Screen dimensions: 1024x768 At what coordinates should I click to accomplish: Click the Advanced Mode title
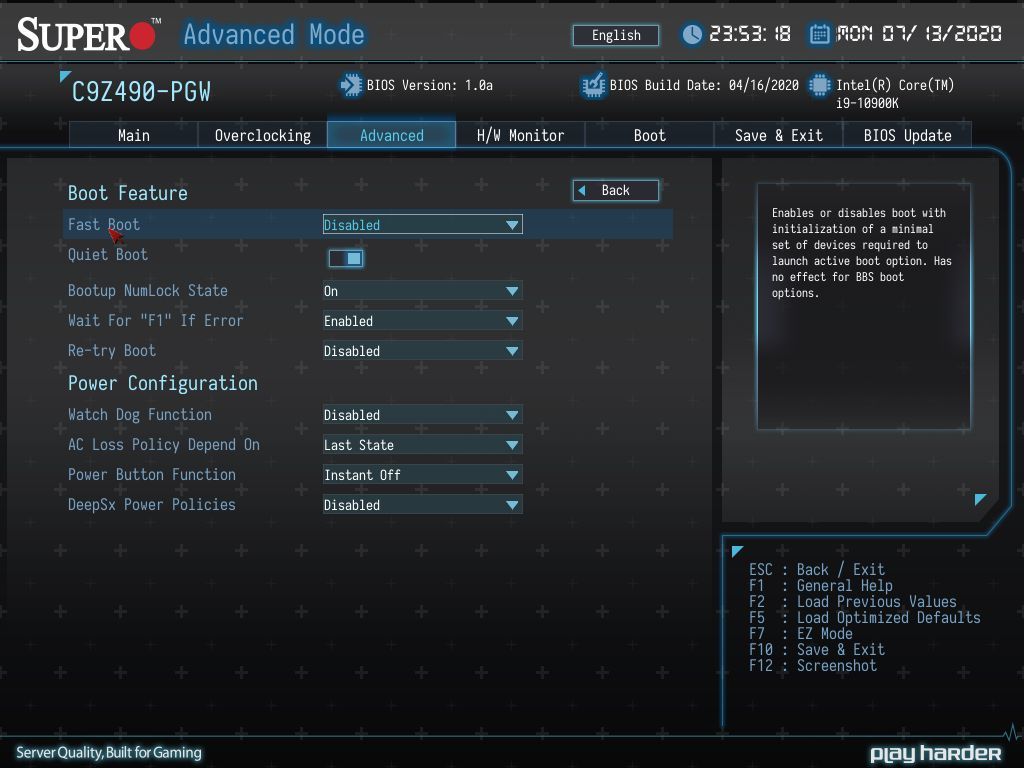click(x=274, y=34)
